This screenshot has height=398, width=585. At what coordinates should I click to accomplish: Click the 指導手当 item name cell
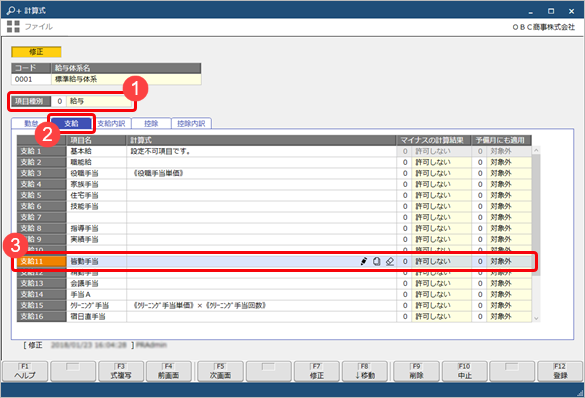point(96,228)
